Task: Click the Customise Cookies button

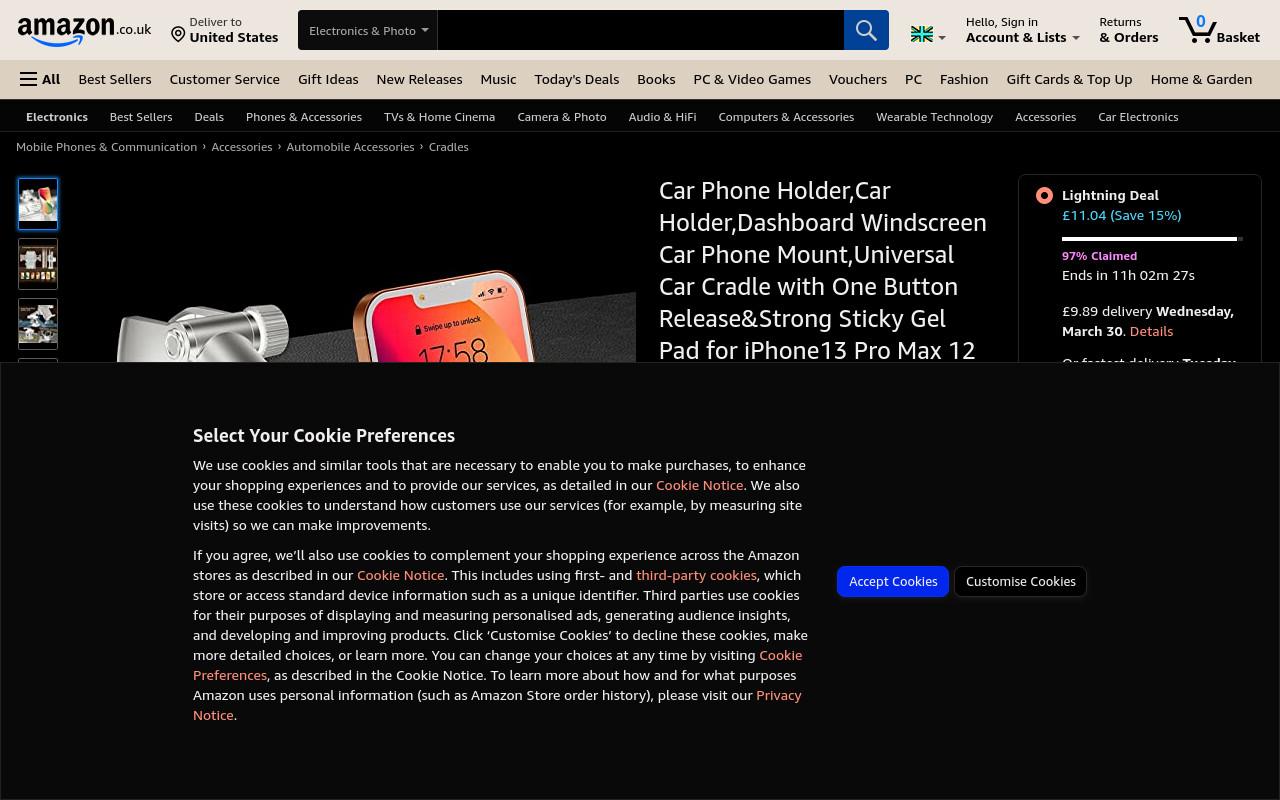Action: click(x=1021, y=581)
